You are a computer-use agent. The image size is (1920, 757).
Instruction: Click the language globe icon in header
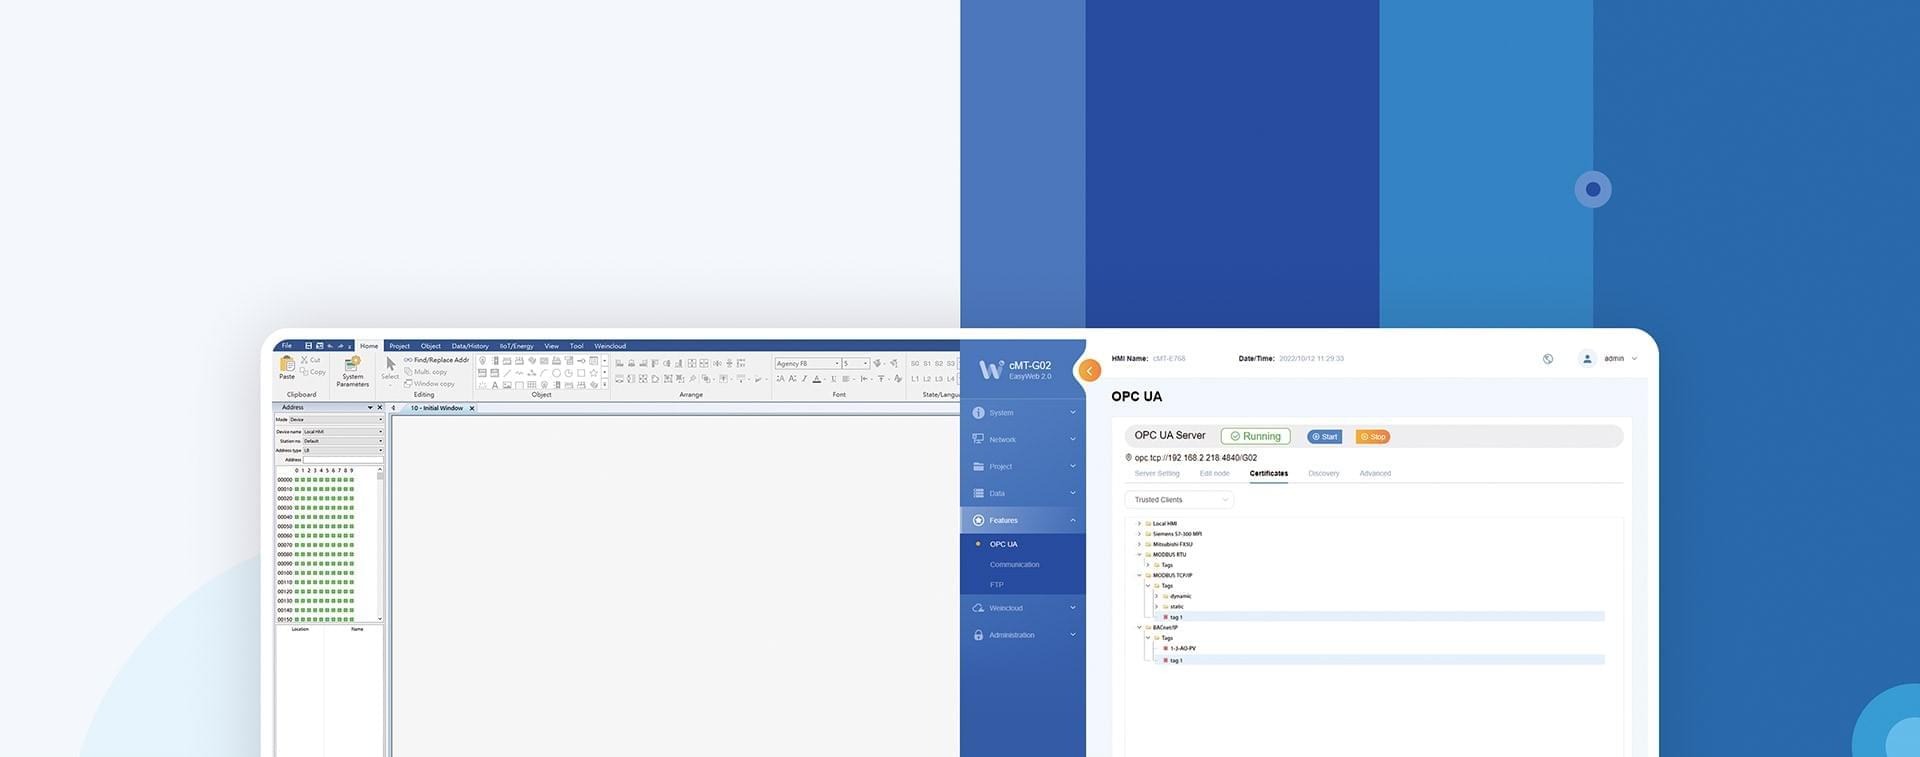pos(1547,359)
